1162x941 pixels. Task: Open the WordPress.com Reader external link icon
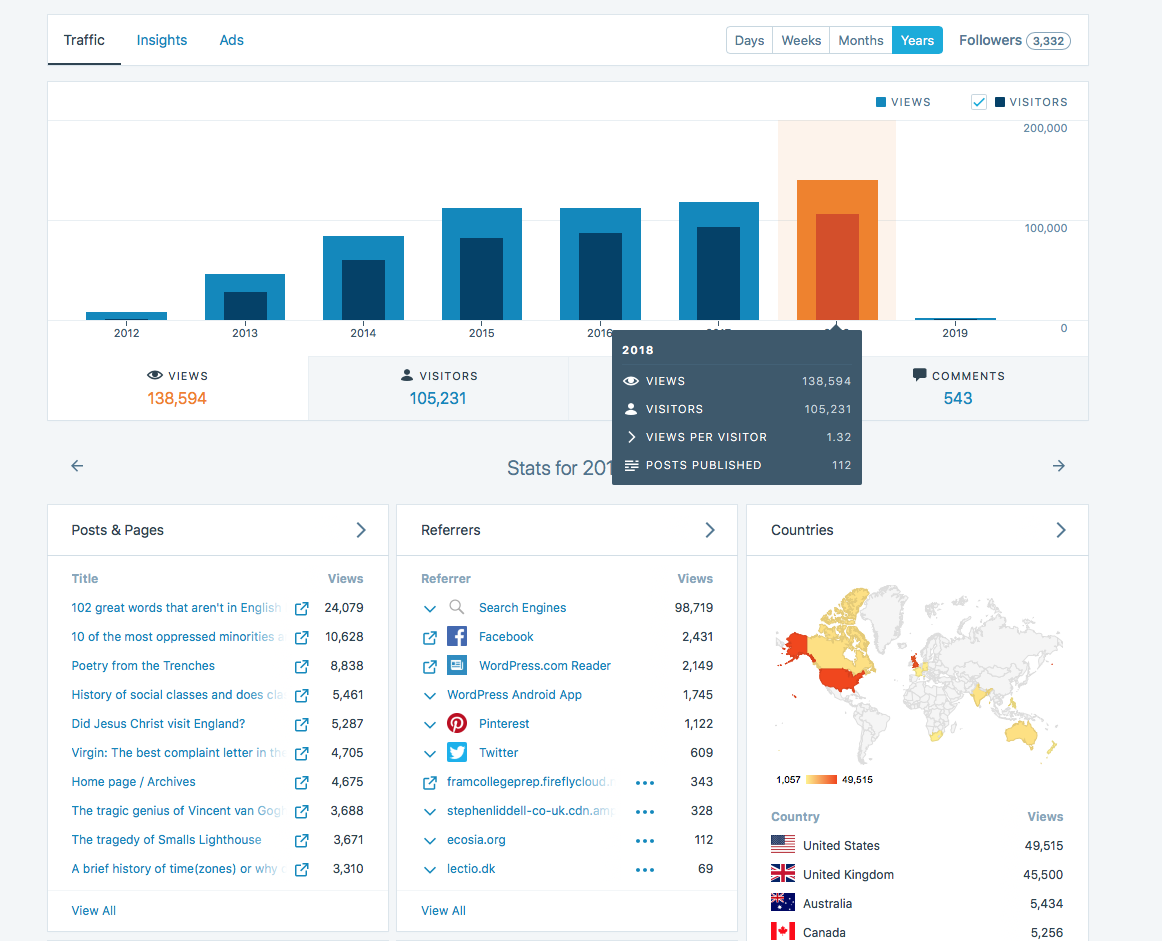coord(430,666)
